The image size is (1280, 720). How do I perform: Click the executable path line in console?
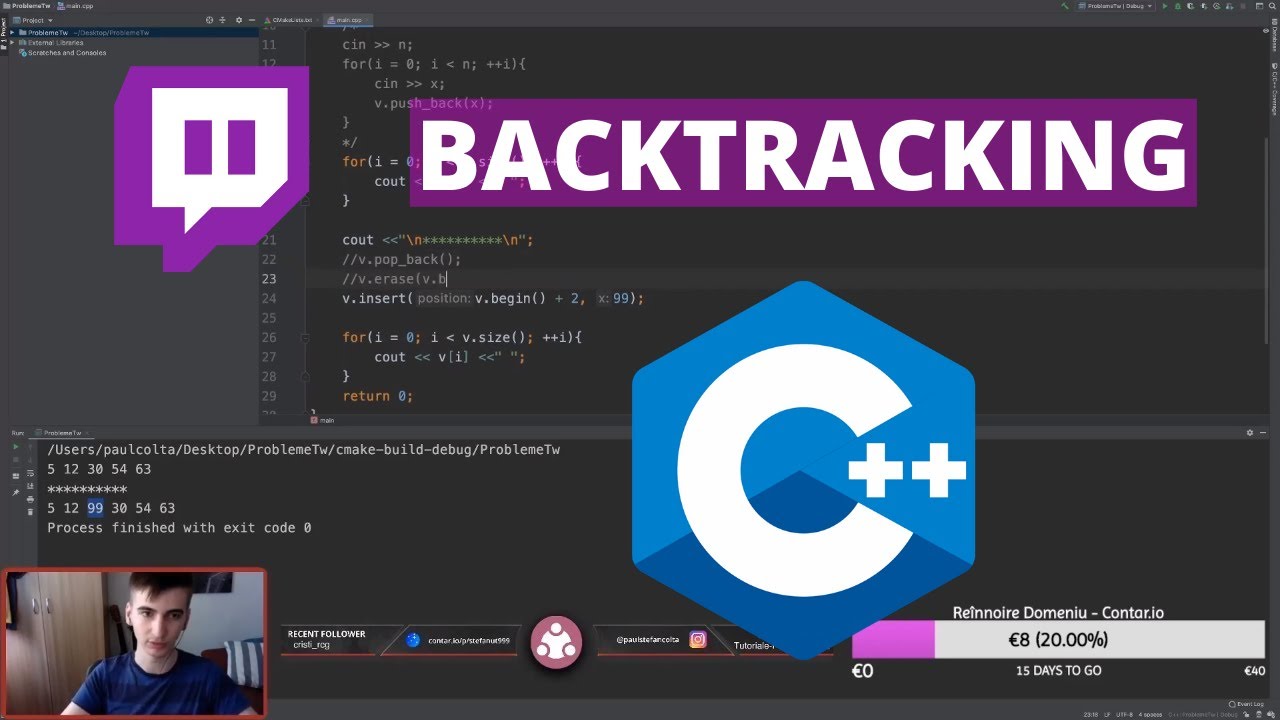pyautogui.click(x=304, y=449)
